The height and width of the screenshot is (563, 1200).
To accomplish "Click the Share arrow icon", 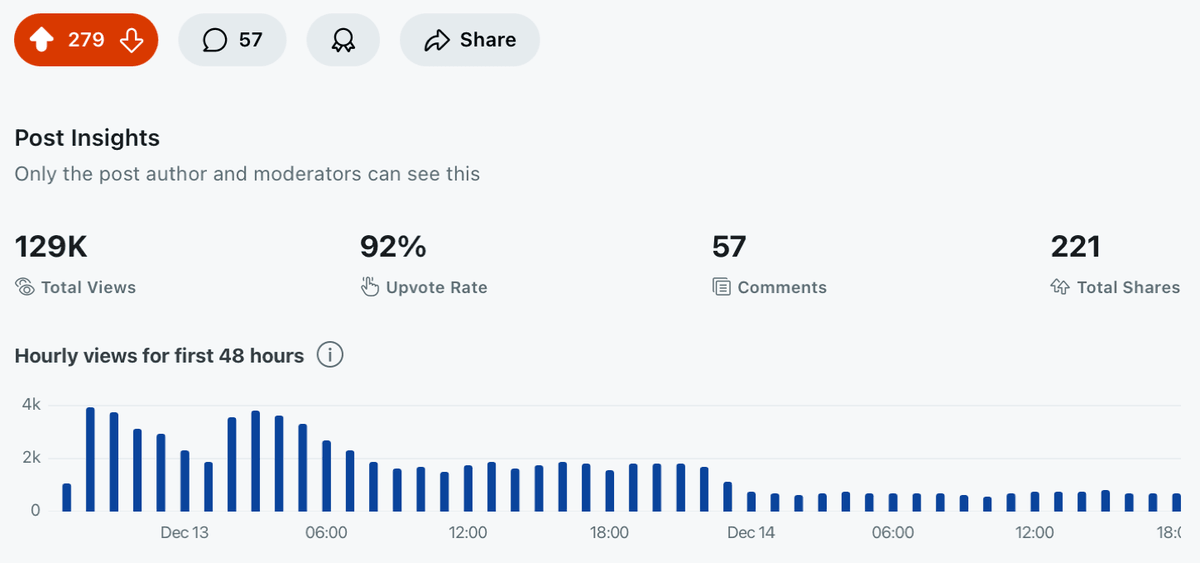I will pos(437,40).
